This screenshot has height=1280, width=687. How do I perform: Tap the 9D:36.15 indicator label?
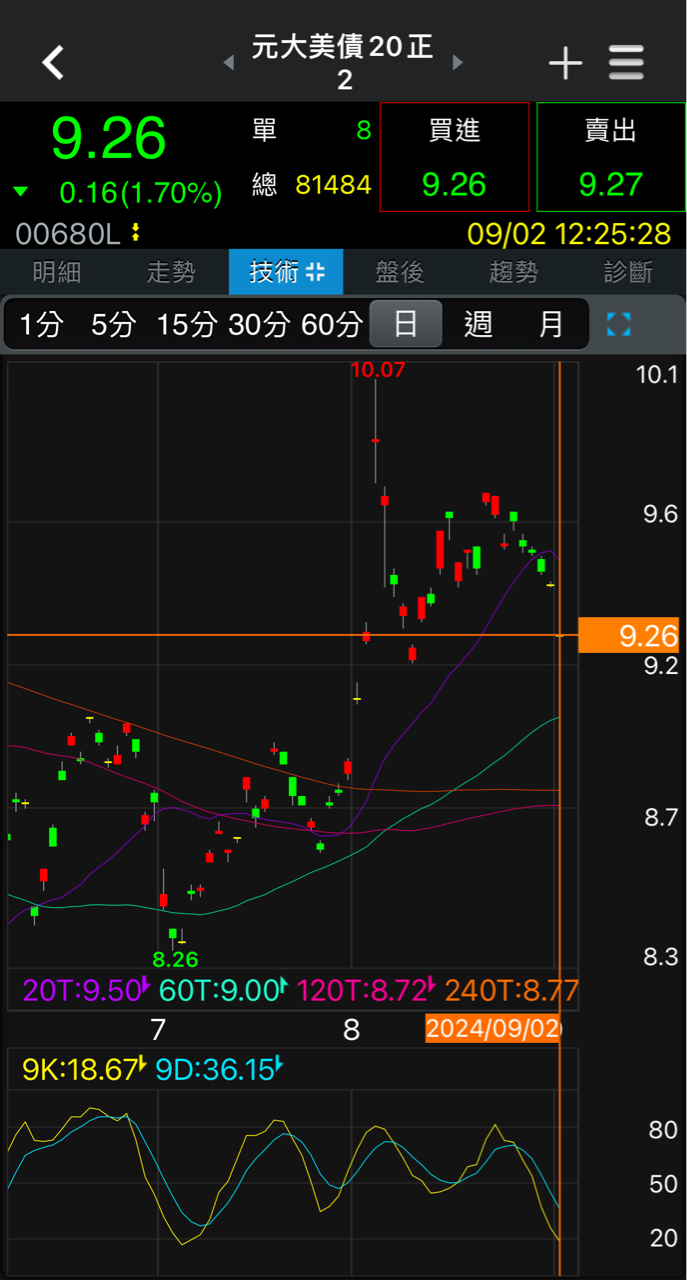[219, 1070]
